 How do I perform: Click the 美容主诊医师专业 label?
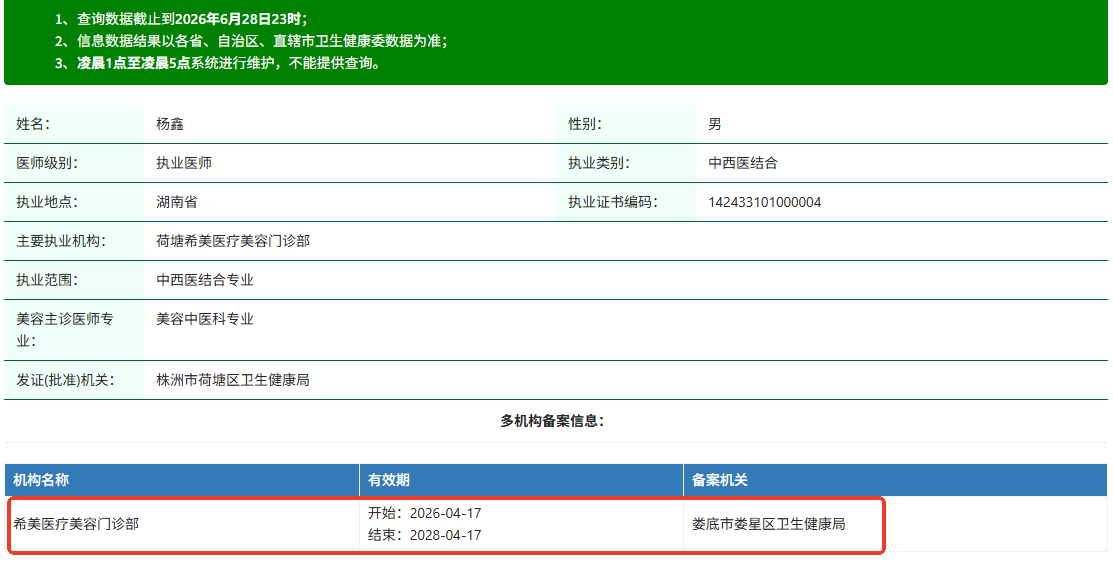(x=65, y=330)
